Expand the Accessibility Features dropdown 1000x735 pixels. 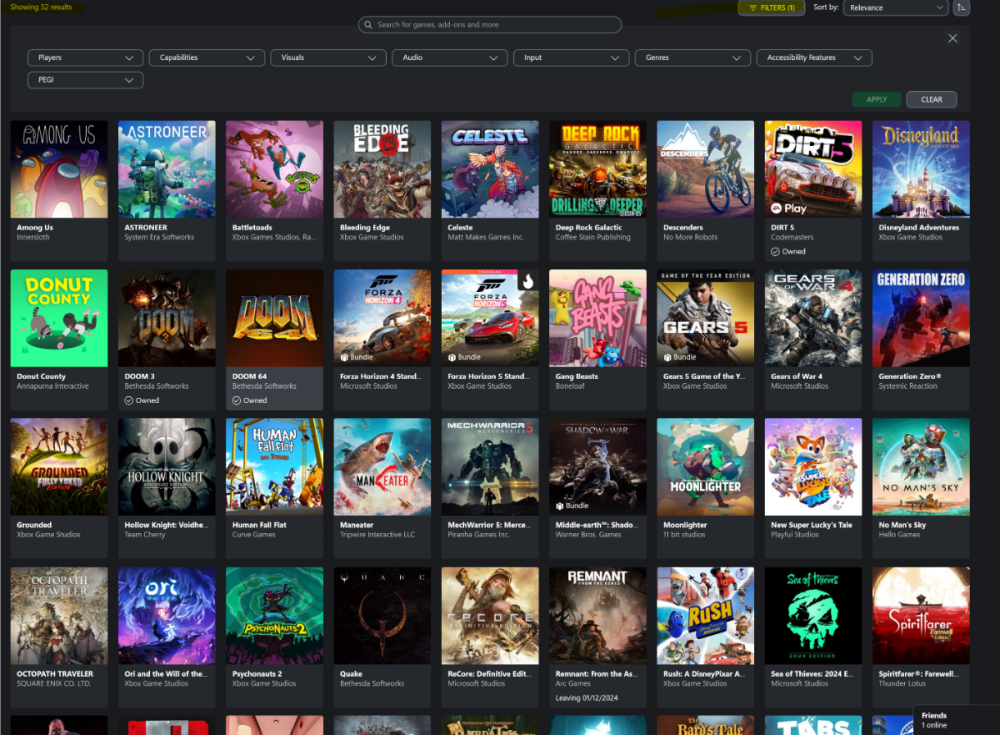pyautogui.click(x=814, y=58)
